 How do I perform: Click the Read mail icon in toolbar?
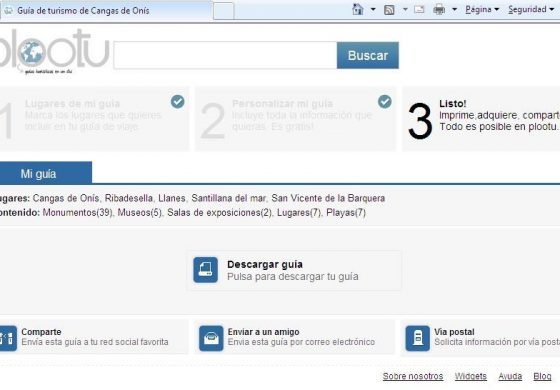click(419, 10)
